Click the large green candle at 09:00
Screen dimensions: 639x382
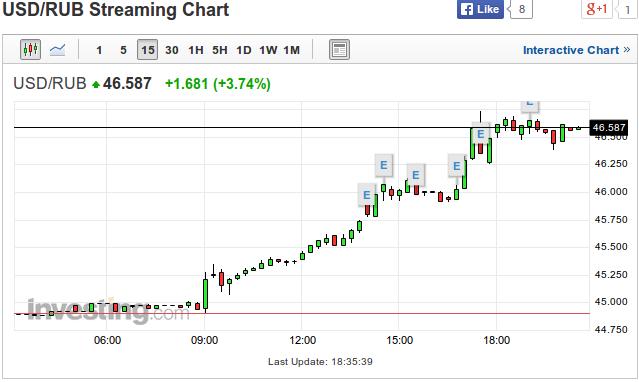pos(205,293)
